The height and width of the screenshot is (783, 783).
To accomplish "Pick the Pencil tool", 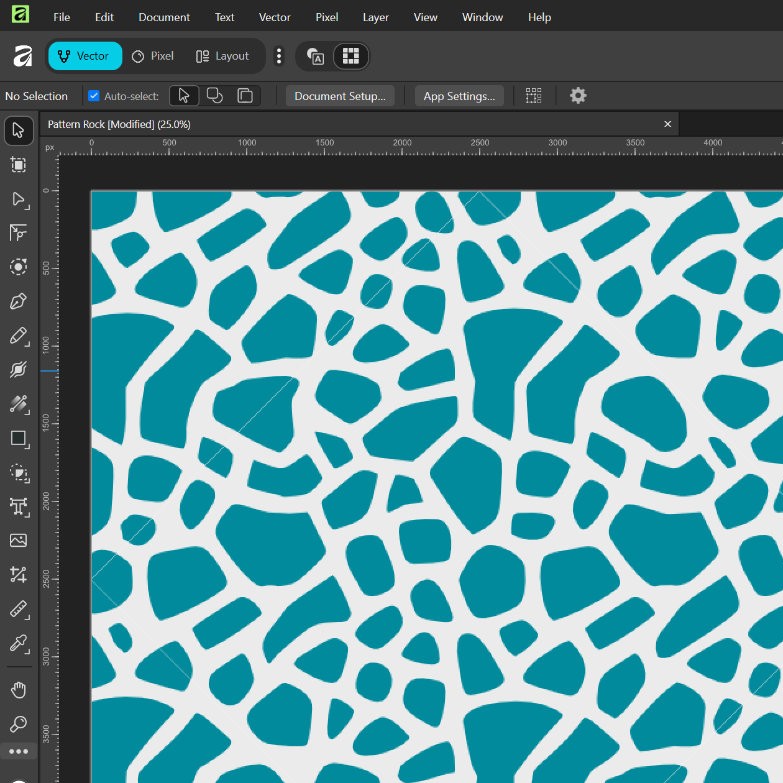I will pos(18,335).
